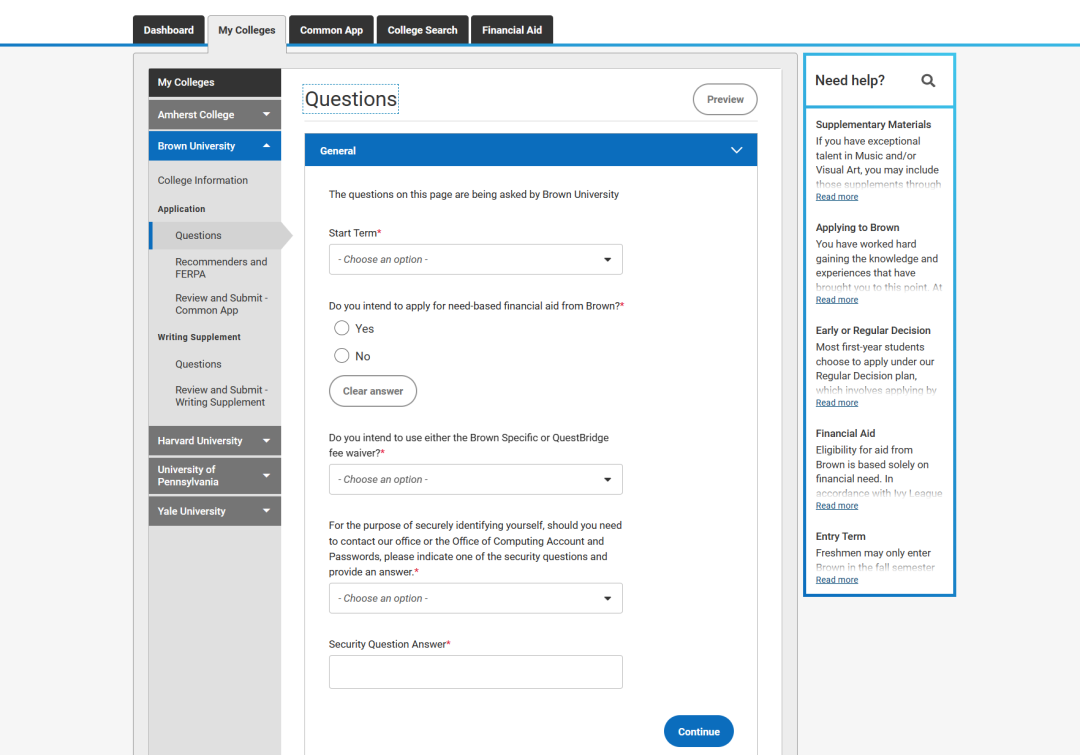This screenshot has height=755, width=1080.
Task: Open the Common App tab
Action: point(331,30)
